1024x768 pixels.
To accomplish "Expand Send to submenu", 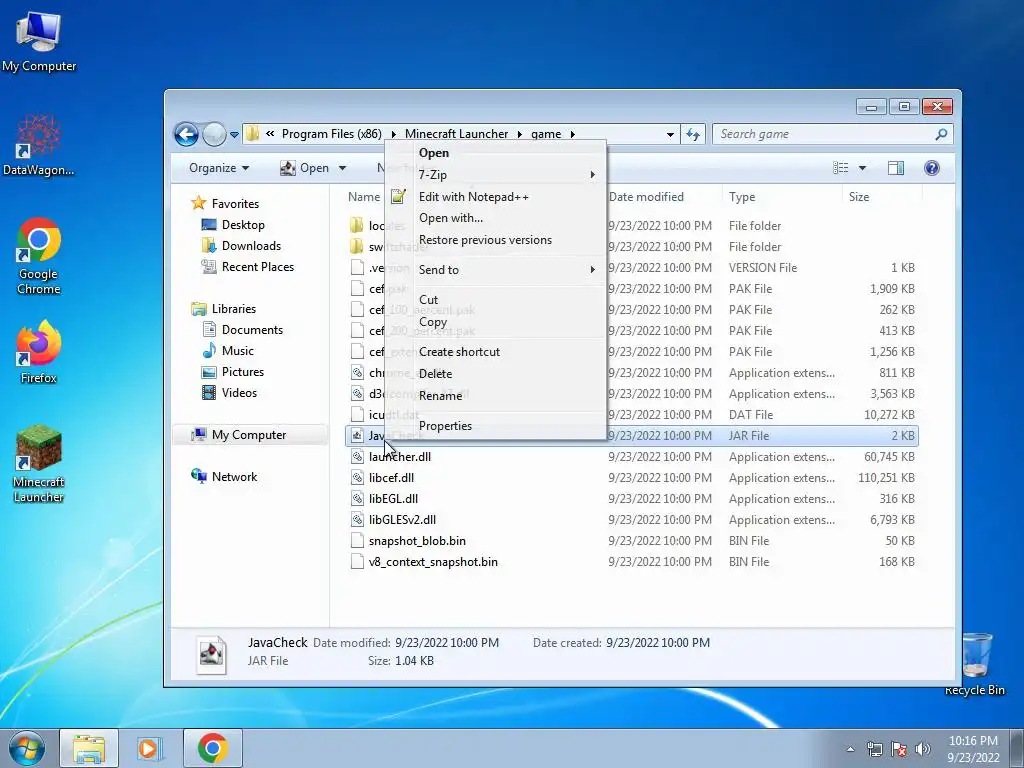I will point(496,270).
